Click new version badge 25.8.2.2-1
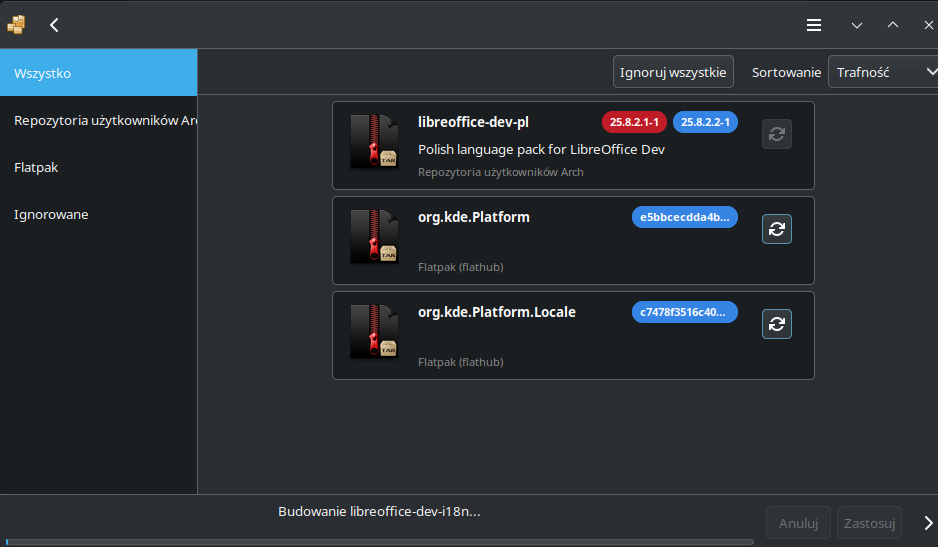Image resolution: width=938 pixels, height=547 pixels. 705,122
